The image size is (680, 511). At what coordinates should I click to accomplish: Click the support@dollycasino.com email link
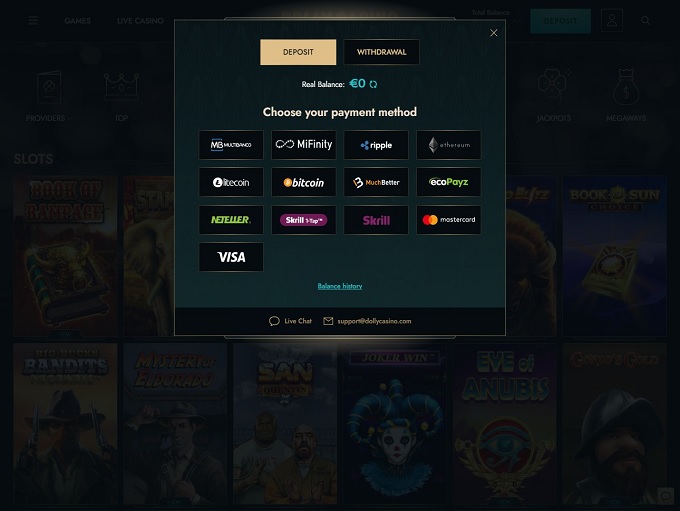(x=374, y=321)
